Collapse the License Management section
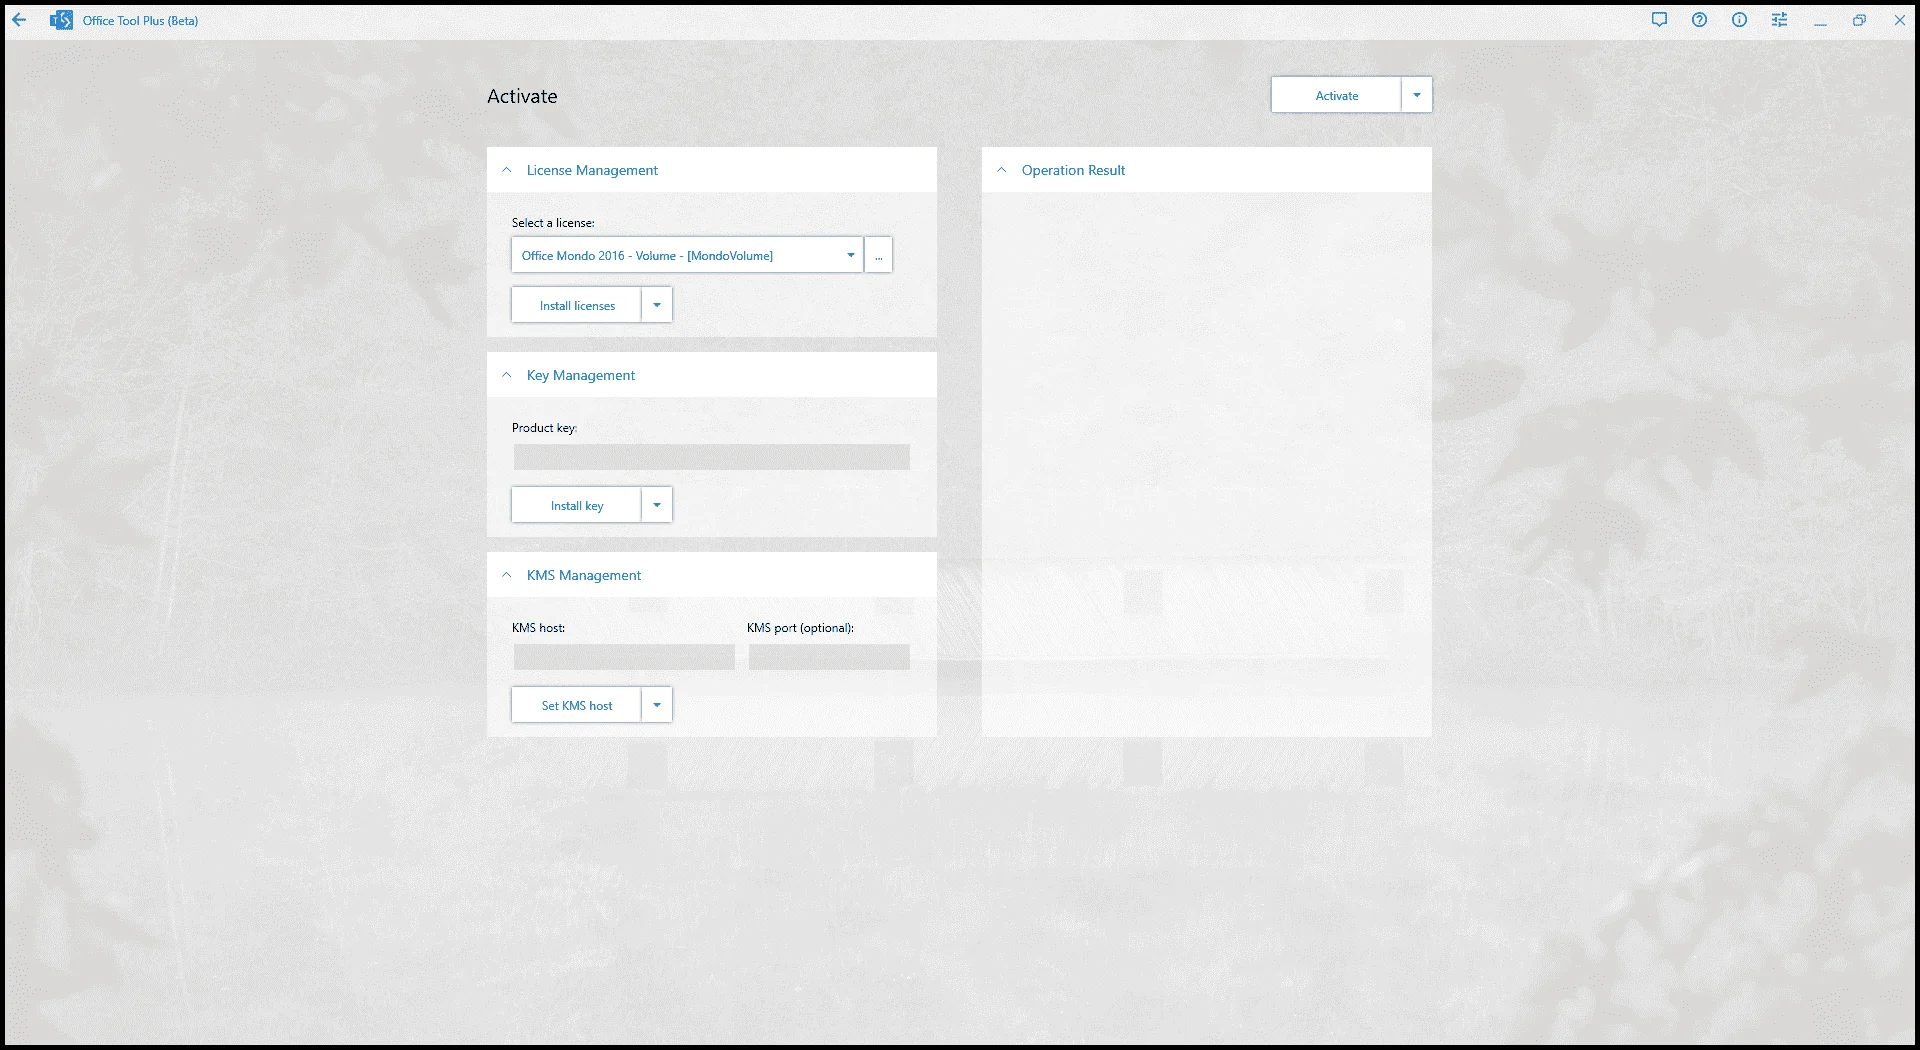This screenshot has width=1920, height=1050. [x=506, y=170]
